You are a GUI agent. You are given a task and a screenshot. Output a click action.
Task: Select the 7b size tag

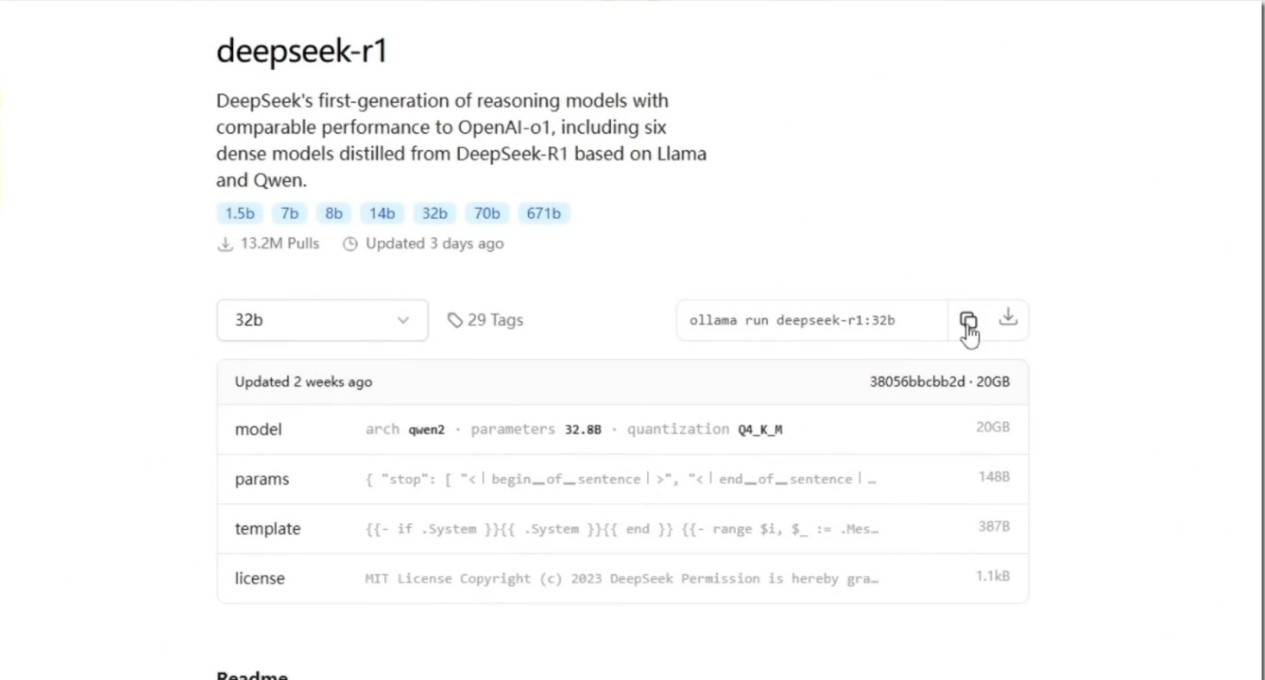click(x=289, y=213)
